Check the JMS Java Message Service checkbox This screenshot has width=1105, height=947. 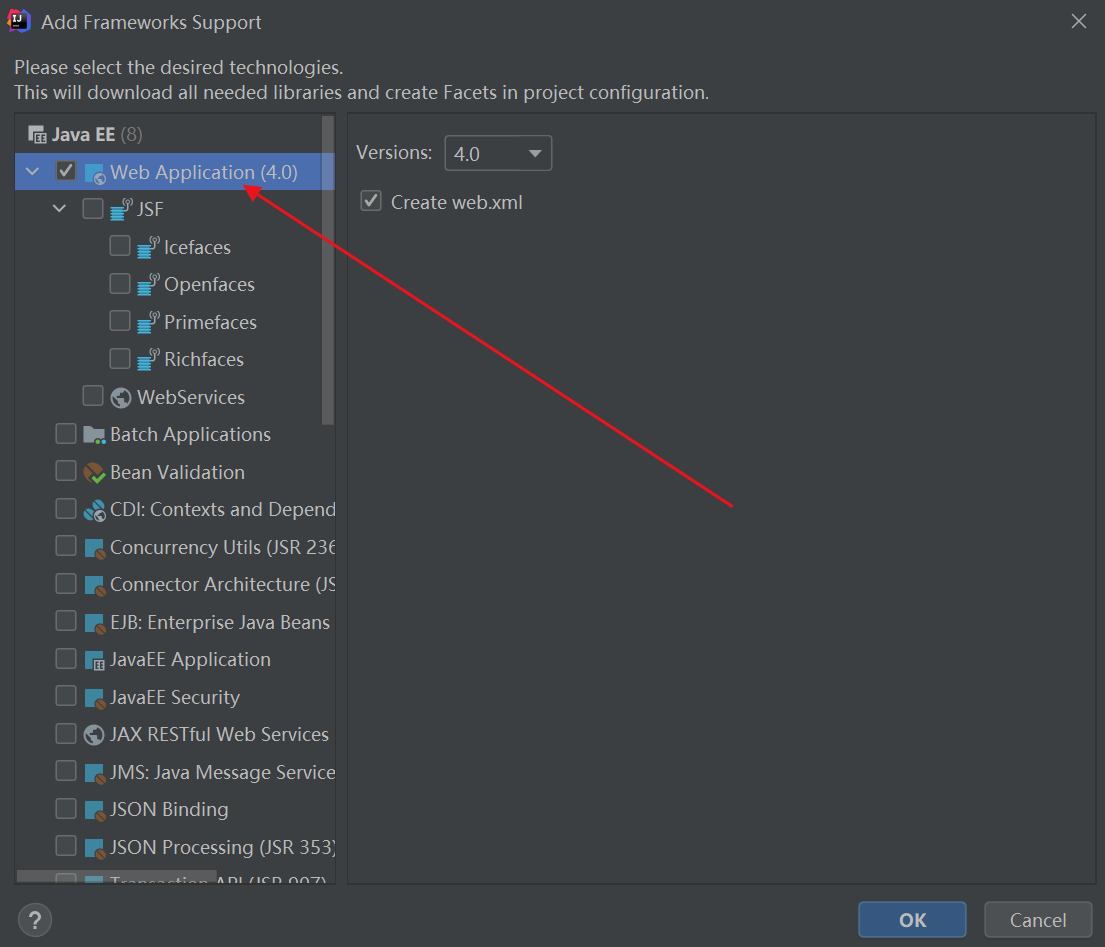pos(66,771)
